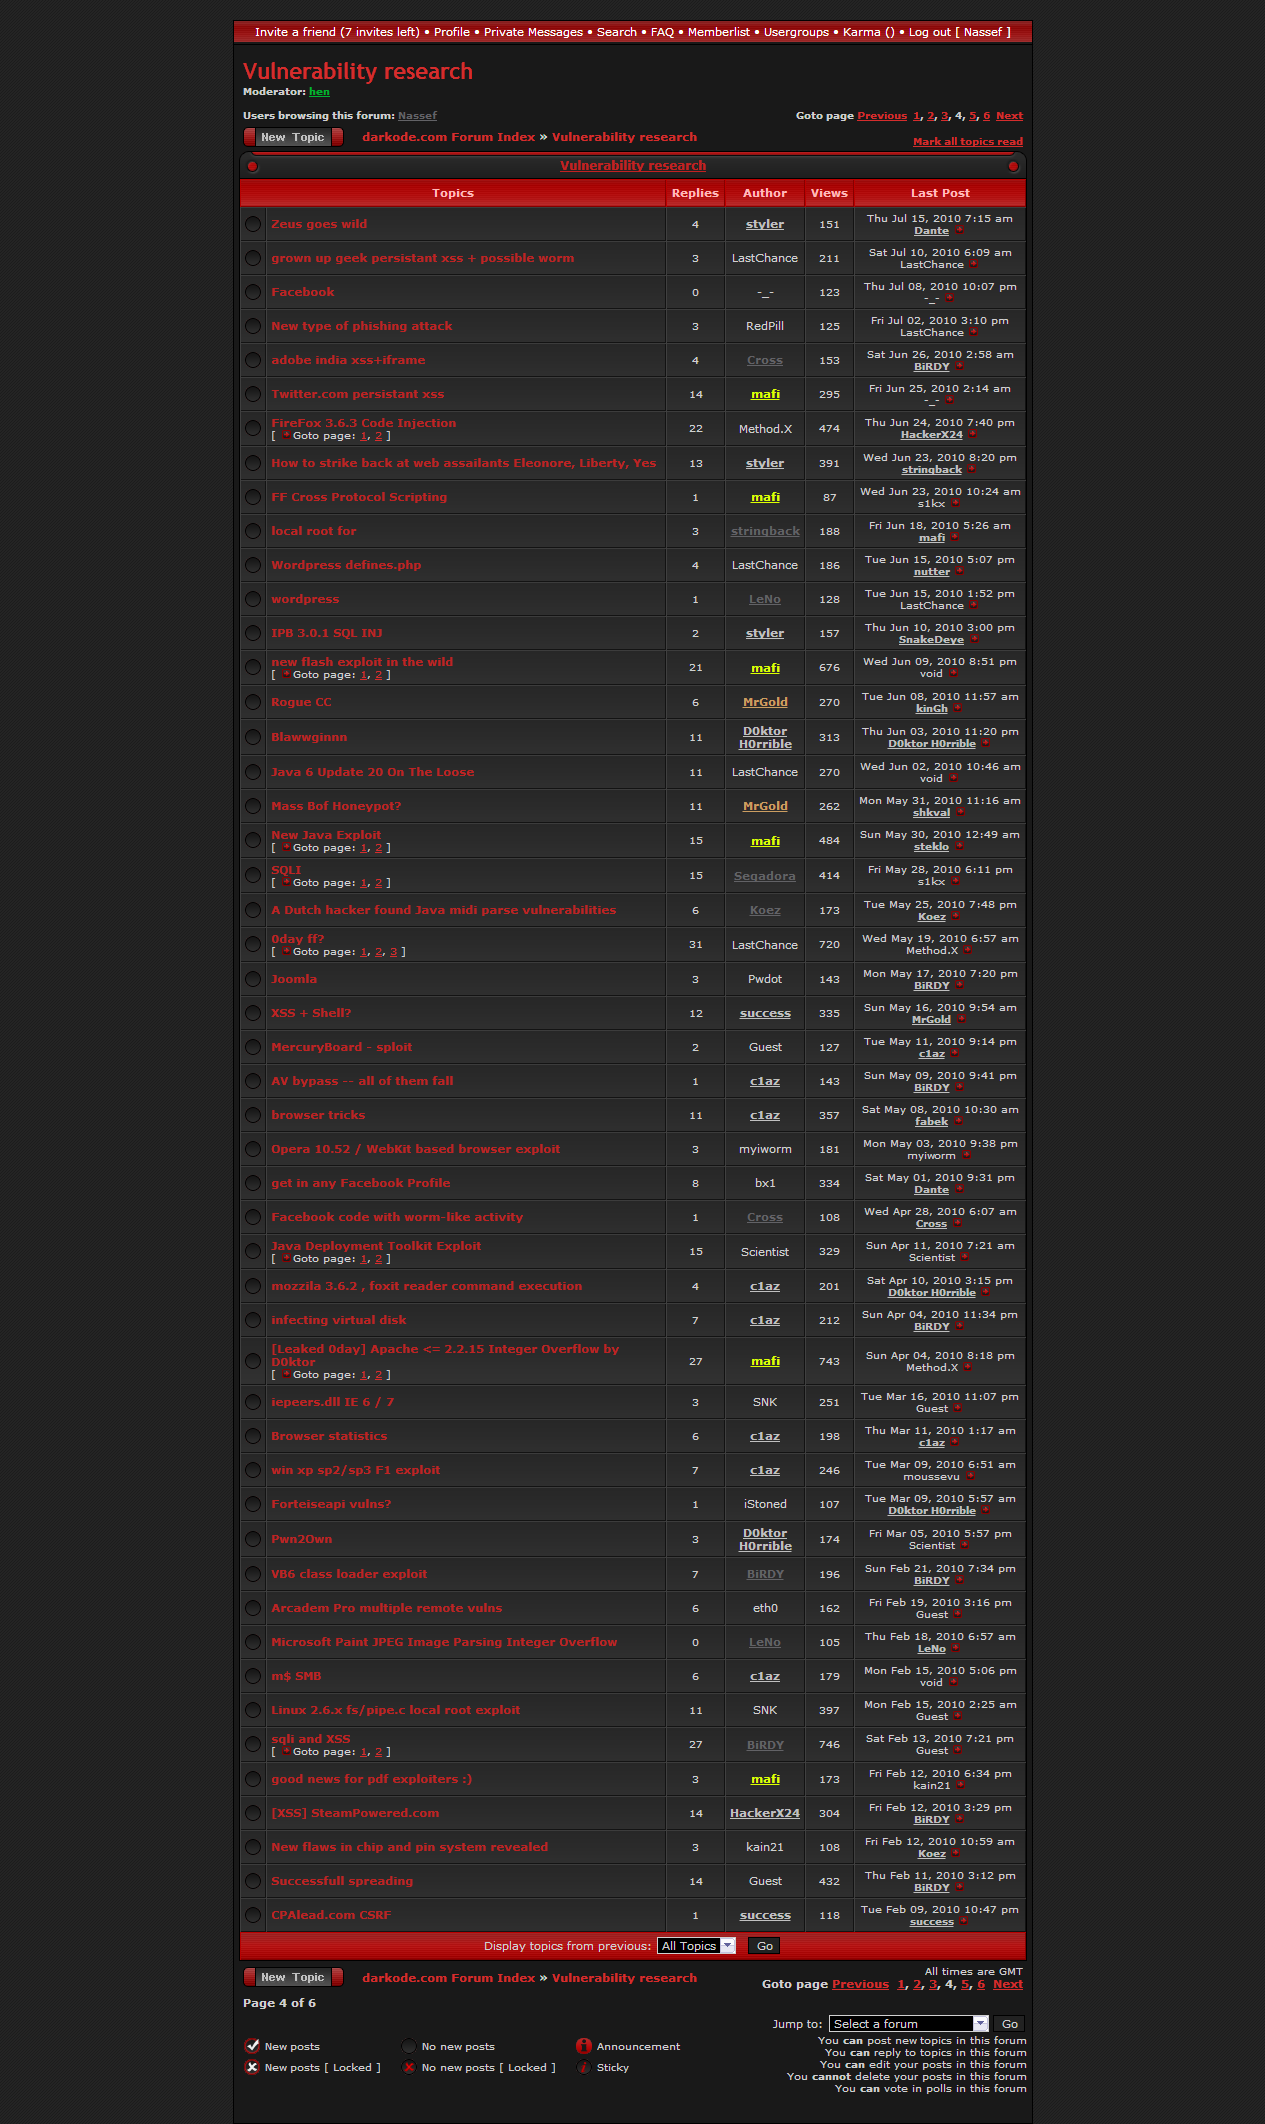Click Mark all topics read link
This screenshot has width=1265, height=2124.
click(967, 142)
